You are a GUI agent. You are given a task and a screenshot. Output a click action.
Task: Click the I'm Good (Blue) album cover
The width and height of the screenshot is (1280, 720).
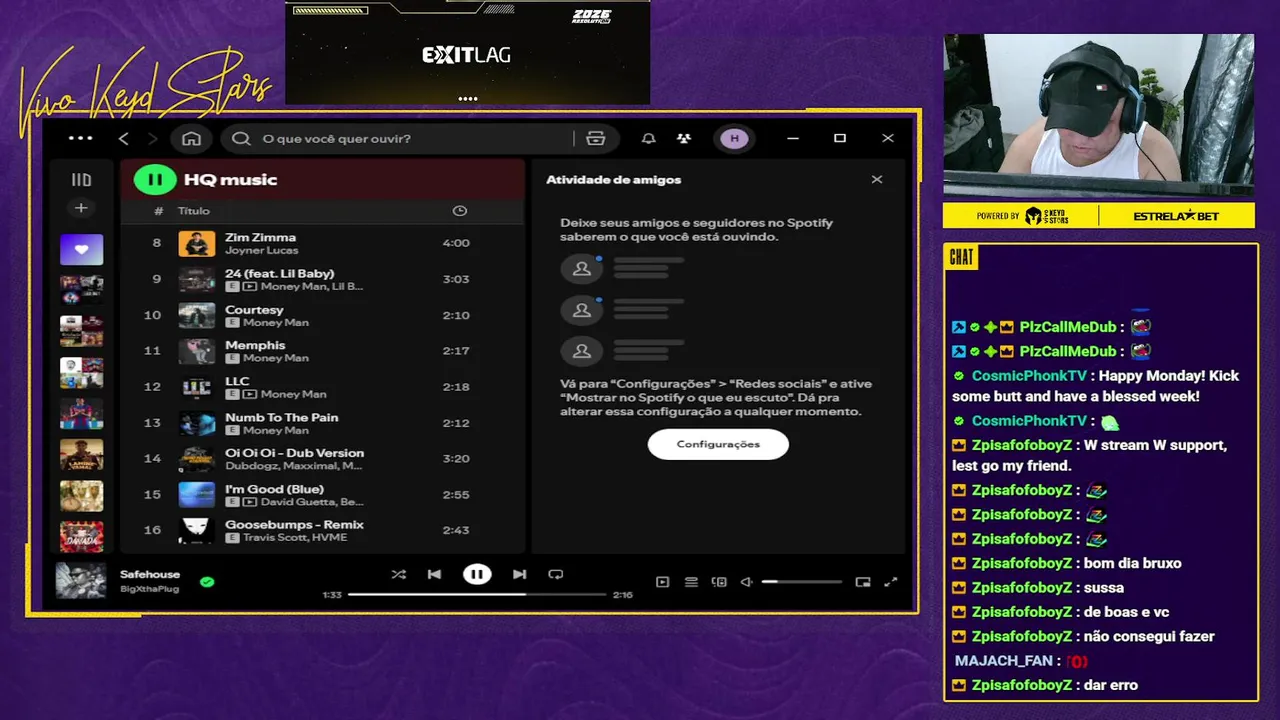pyautogui.click(x=197, y=495)
